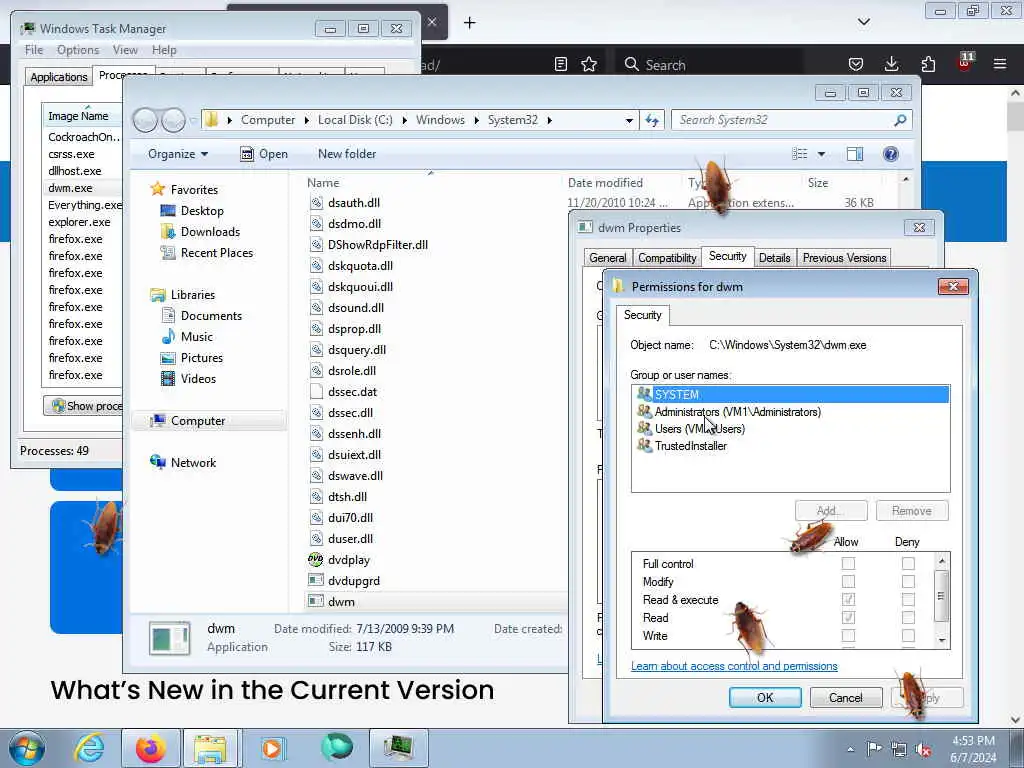Open Task Manager Options menu
The height and width of the screenshot is (768, 1024).
click(78, 50)
